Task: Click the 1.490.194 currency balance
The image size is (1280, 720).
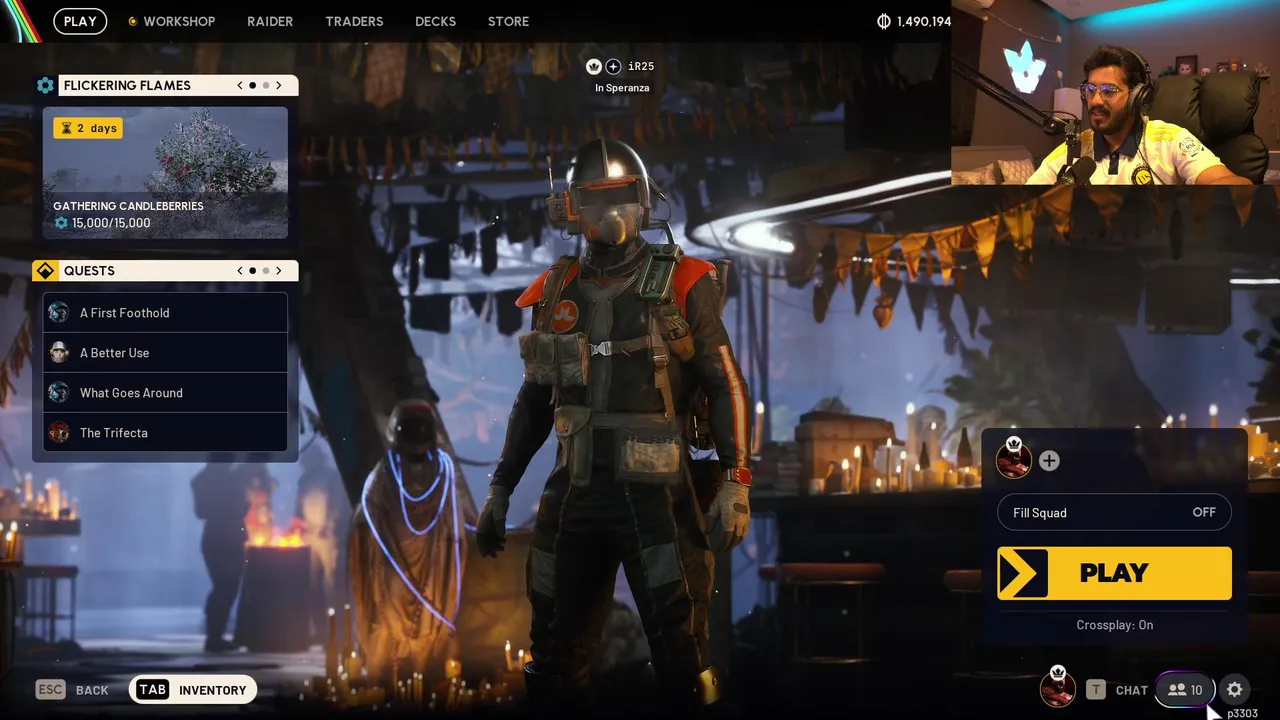Action: (923, 21)
